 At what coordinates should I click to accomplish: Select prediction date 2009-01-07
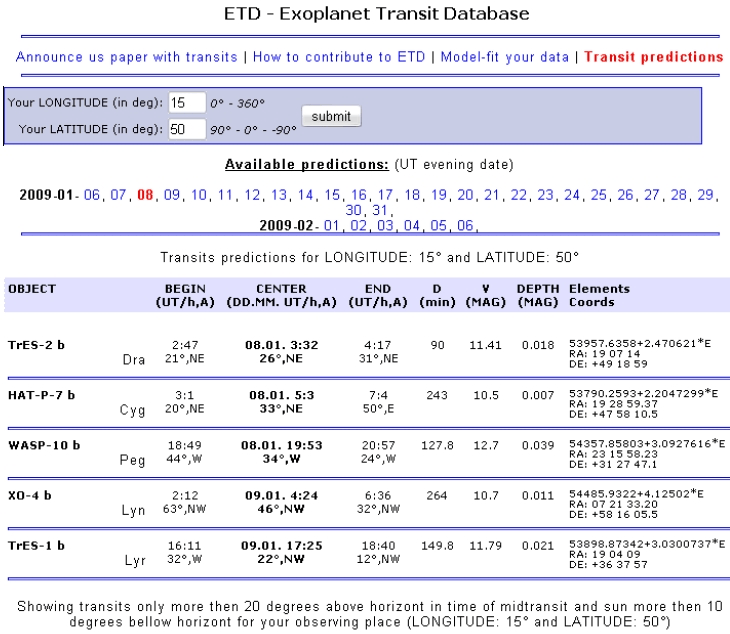(118, 195)
